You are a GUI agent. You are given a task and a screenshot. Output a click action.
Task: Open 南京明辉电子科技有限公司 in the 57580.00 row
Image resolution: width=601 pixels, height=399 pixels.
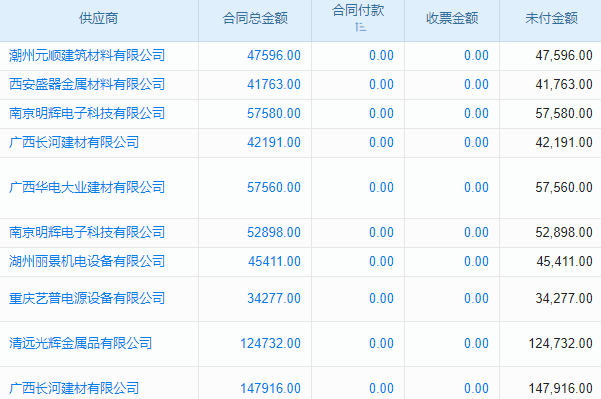[x=87, y=113]
